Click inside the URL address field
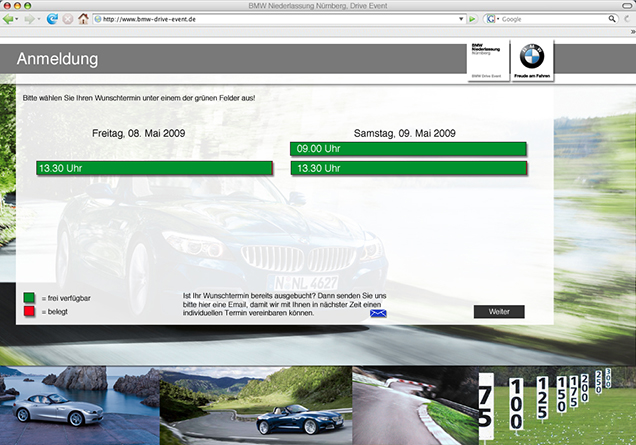This screenshot has height=445, width=636. 270,19
